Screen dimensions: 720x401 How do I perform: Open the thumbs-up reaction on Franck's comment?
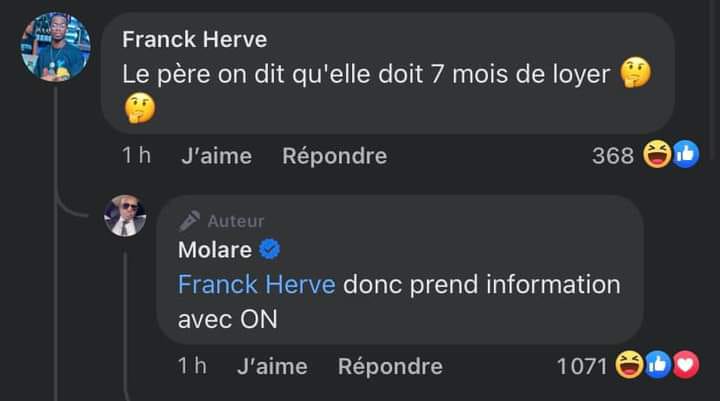click(686, 154)
